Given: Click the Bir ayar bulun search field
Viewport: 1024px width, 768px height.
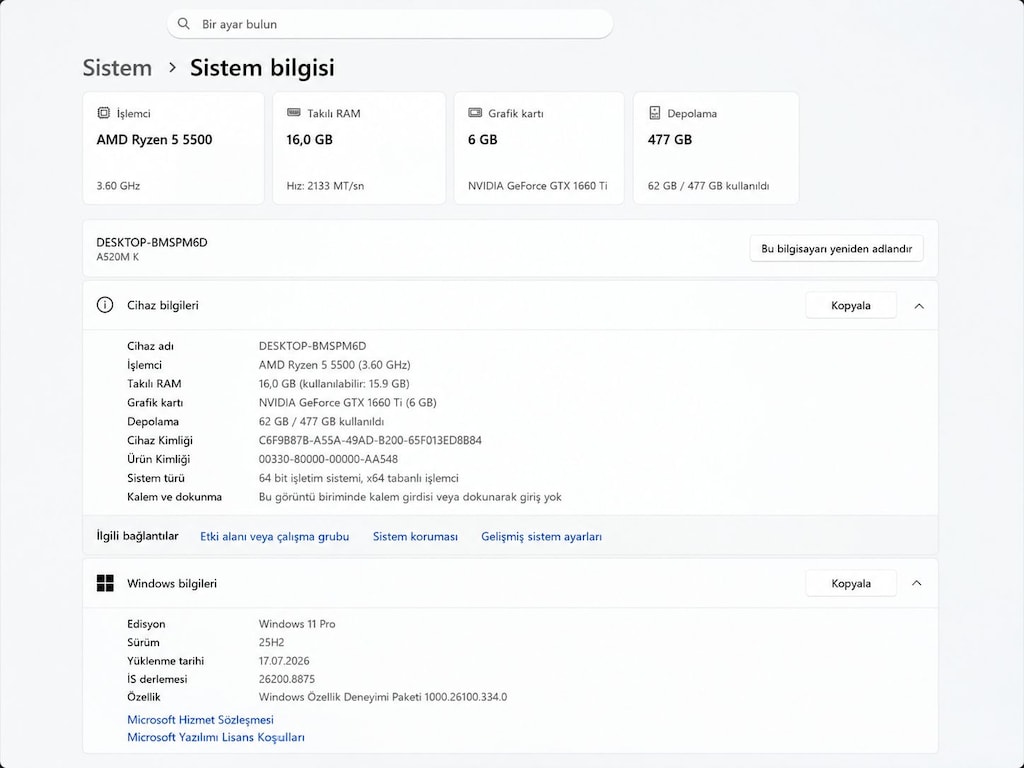Looking at the screenshot, I should pos(390,24).
